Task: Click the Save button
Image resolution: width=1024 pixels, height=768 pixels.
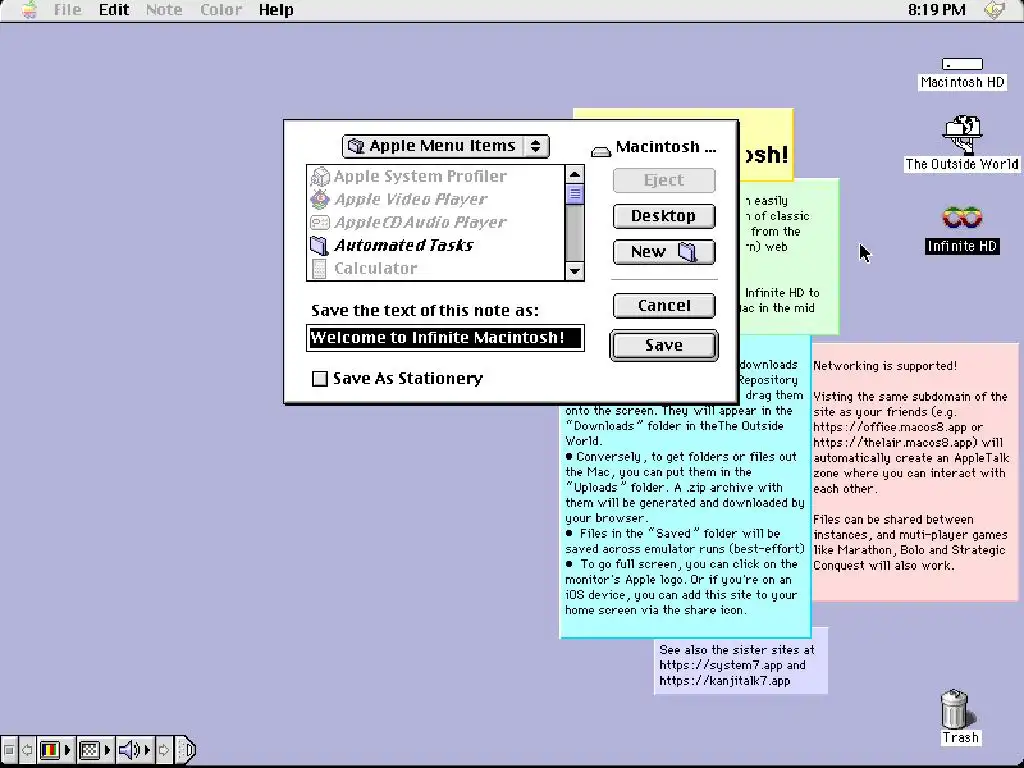Action: (664, 345)
